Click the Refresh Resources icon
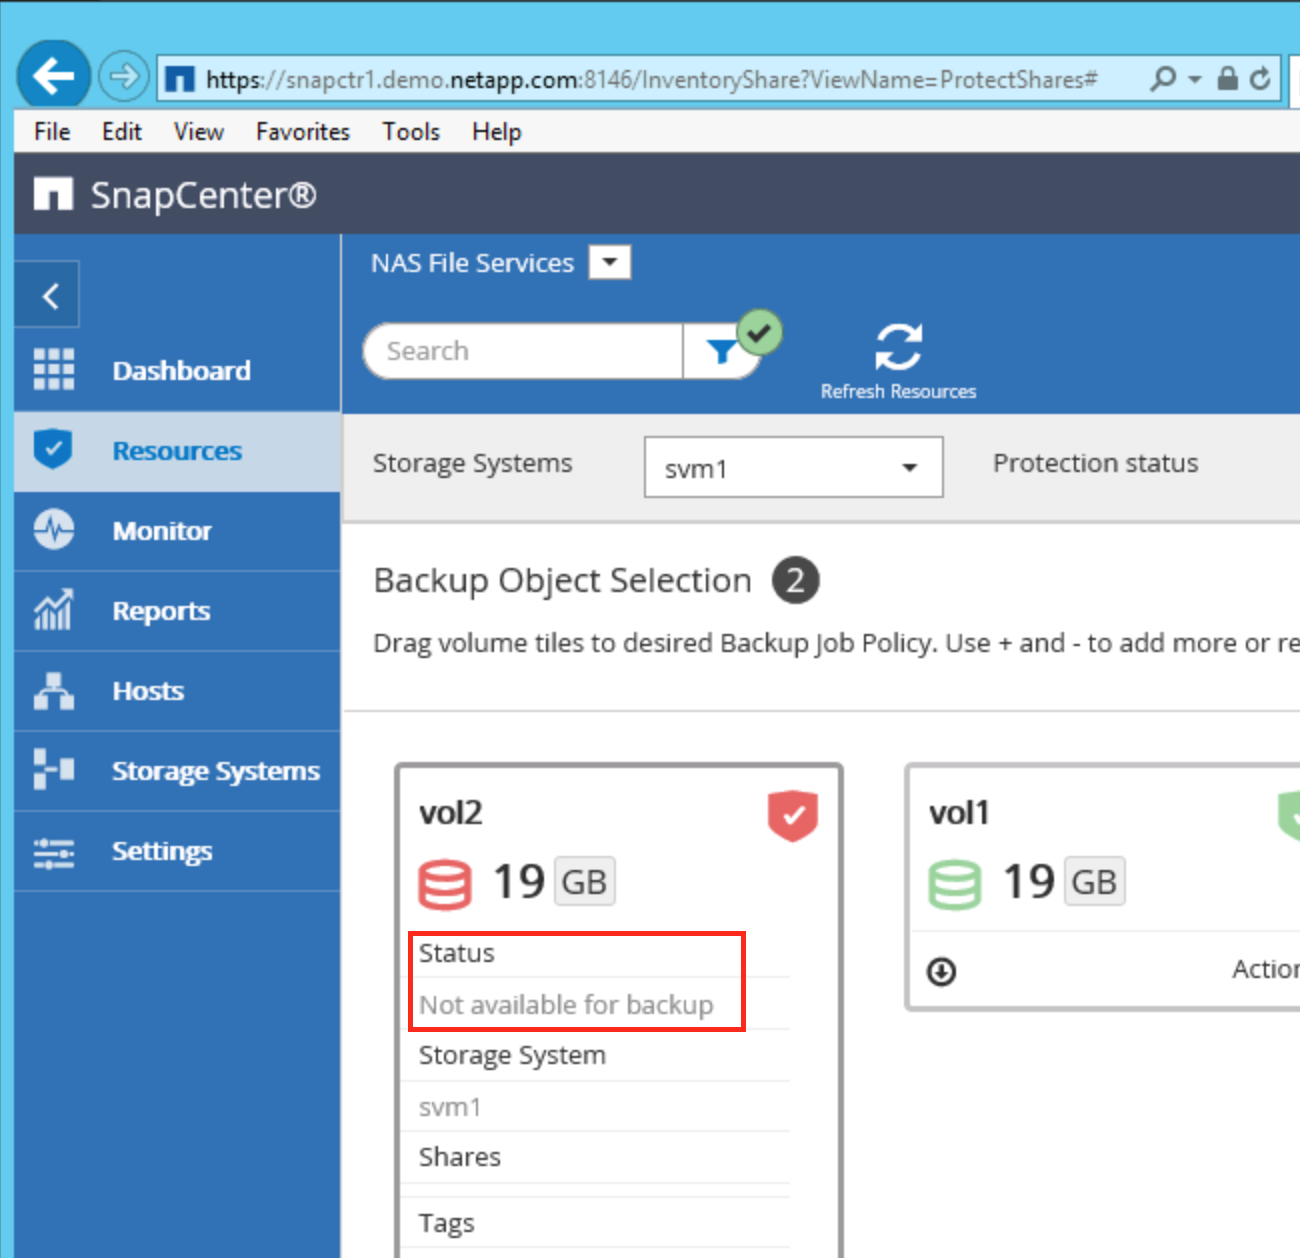The image size is (1300, 1258). point(898,347)
